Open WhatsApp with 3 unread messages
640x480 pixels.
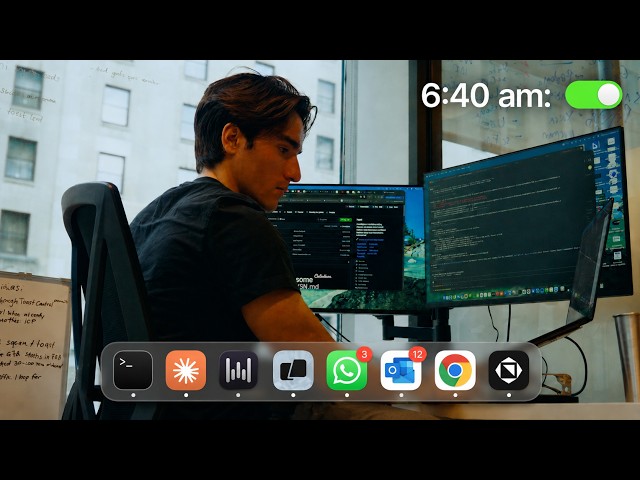click(347, 370)
